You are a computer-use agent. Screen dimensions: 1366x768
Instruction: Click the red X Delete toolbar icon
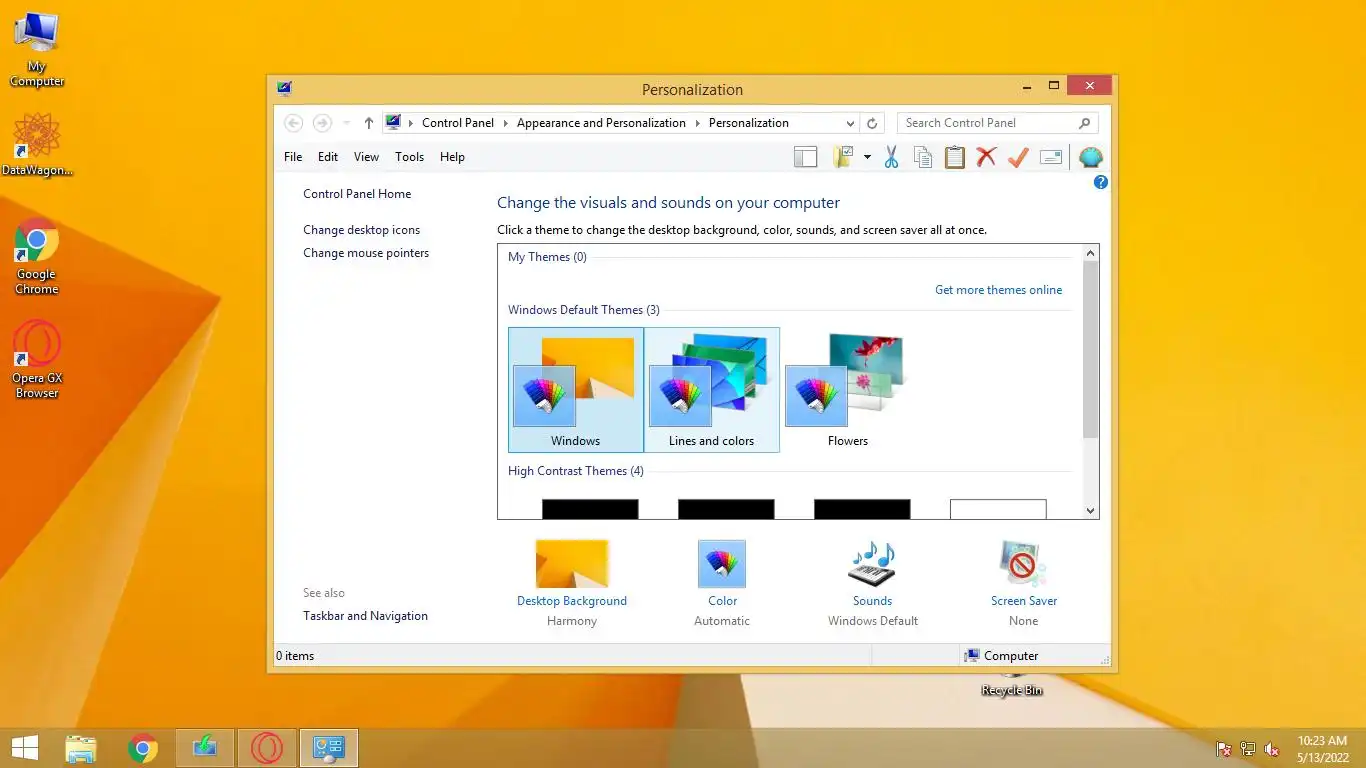coord(987,157)
